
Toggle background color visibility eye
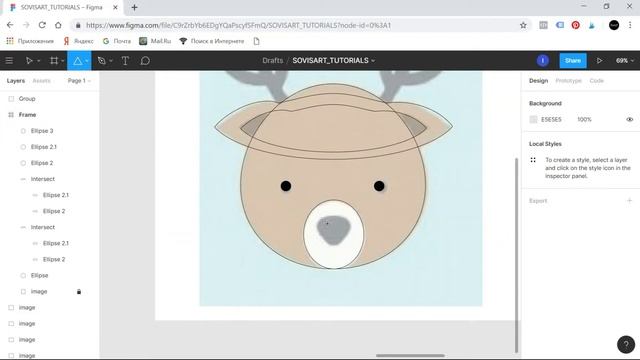[629, 120]
